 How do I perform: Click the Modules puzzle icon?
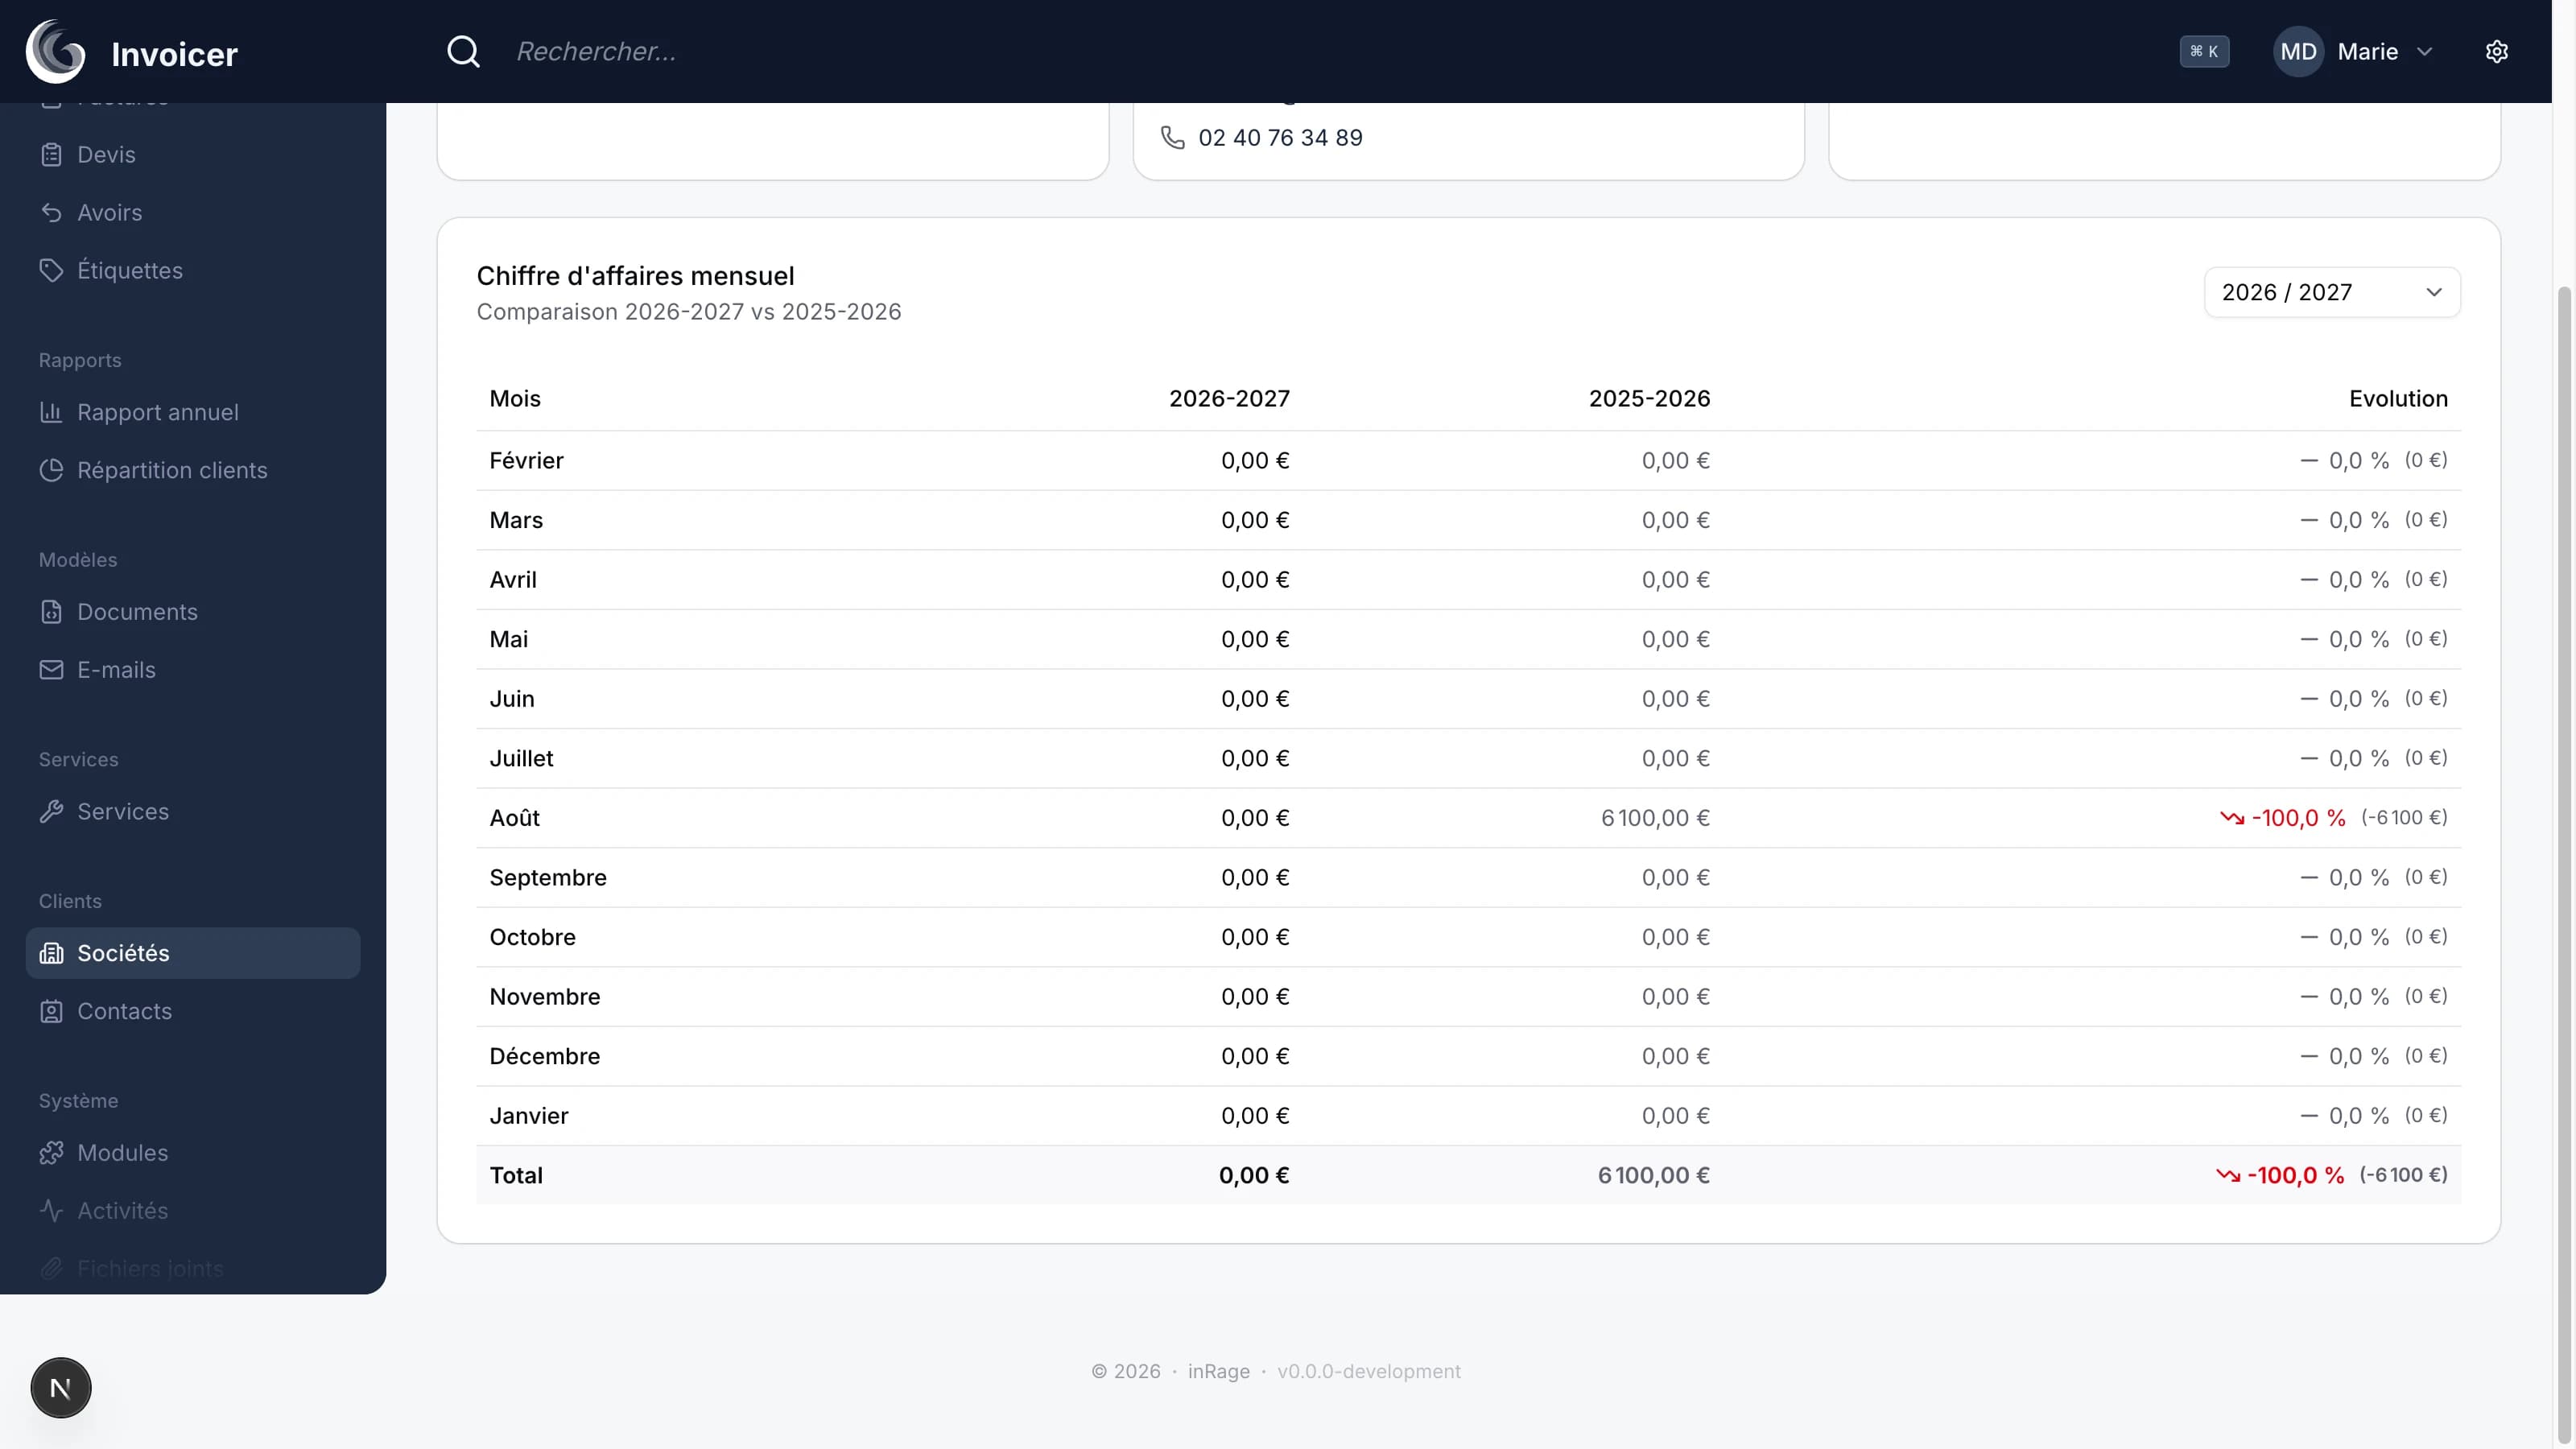51,1153
